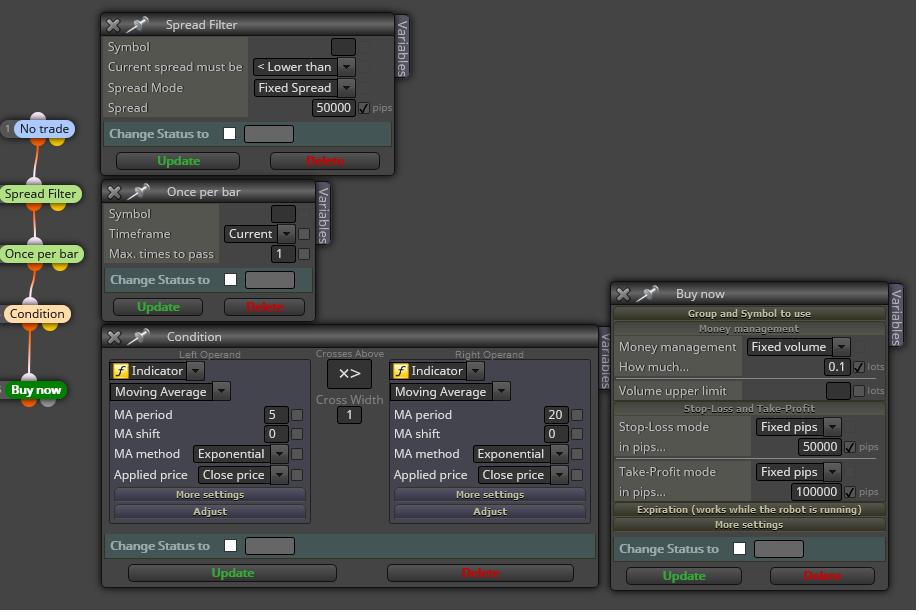Pin the Once per bar panel
919x615 pixels.
click(x=139, y=192)
